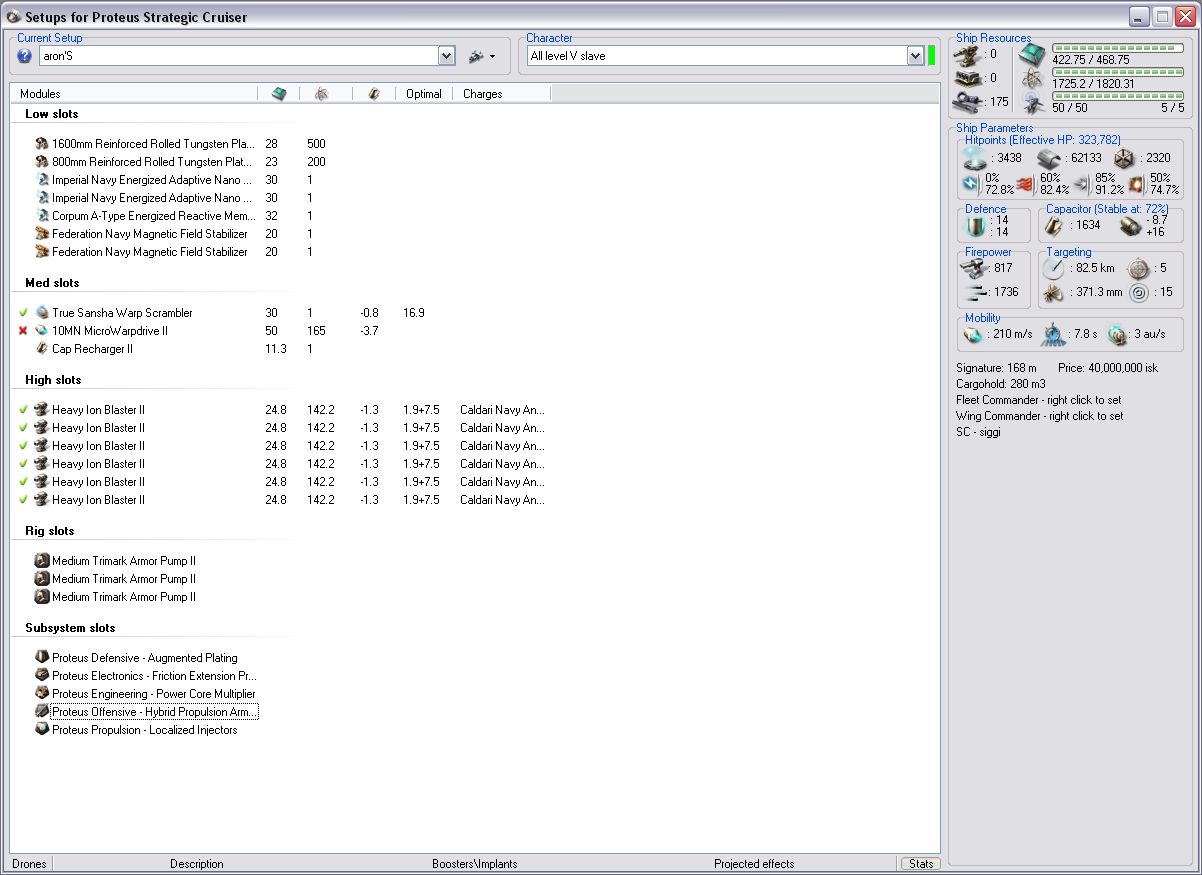Click the targeting range icon showing 82.5 km
Image resolution: width=1202 pixels, height=875 pixels.
pyautogui.click(x=1054, y=268)
